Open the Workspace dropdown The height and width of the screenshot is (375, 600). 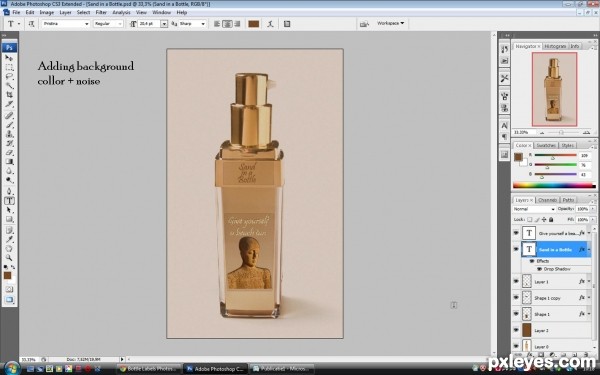(x=390, y=23)
